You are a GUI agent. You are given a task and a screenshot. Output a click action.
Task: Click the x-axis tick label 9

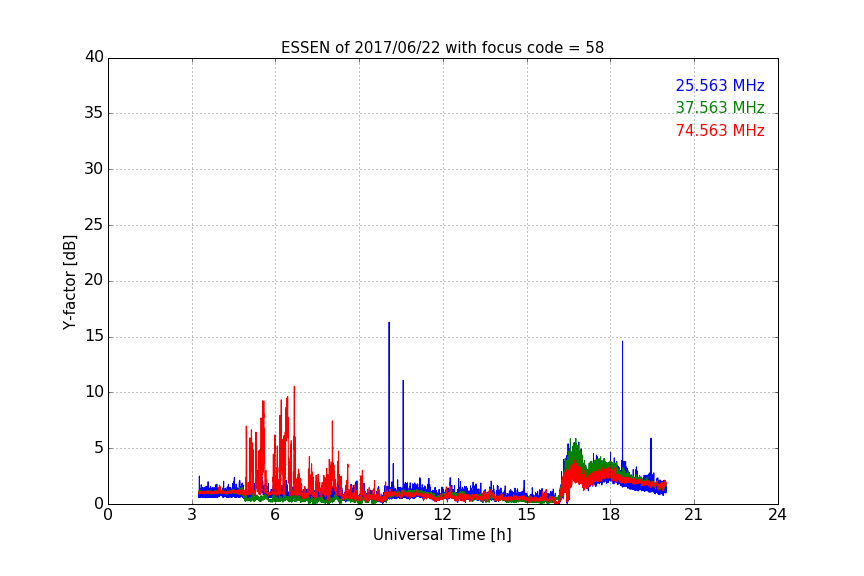click(359, 515)
